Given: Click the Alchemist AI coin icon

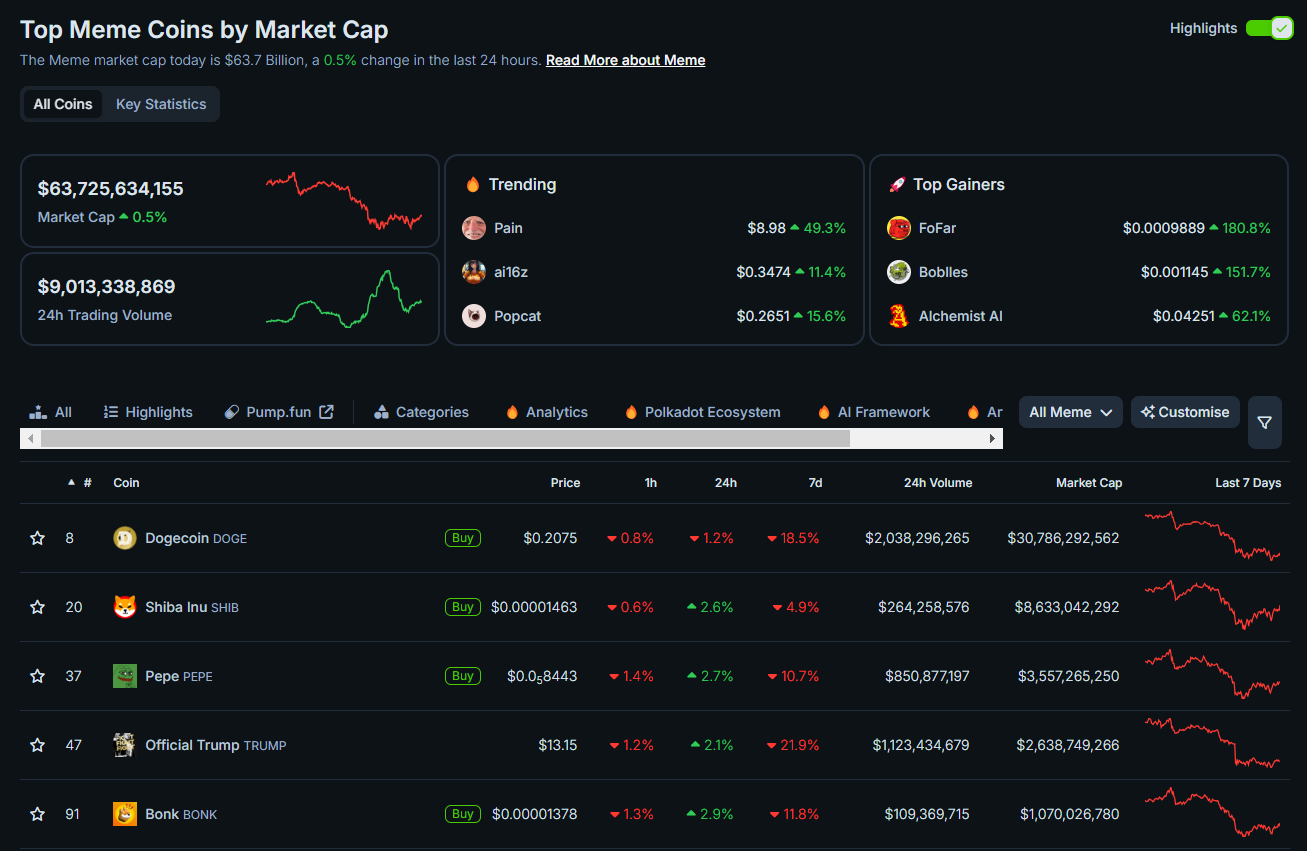Looking at the screenshot, I should pos(899,316).
